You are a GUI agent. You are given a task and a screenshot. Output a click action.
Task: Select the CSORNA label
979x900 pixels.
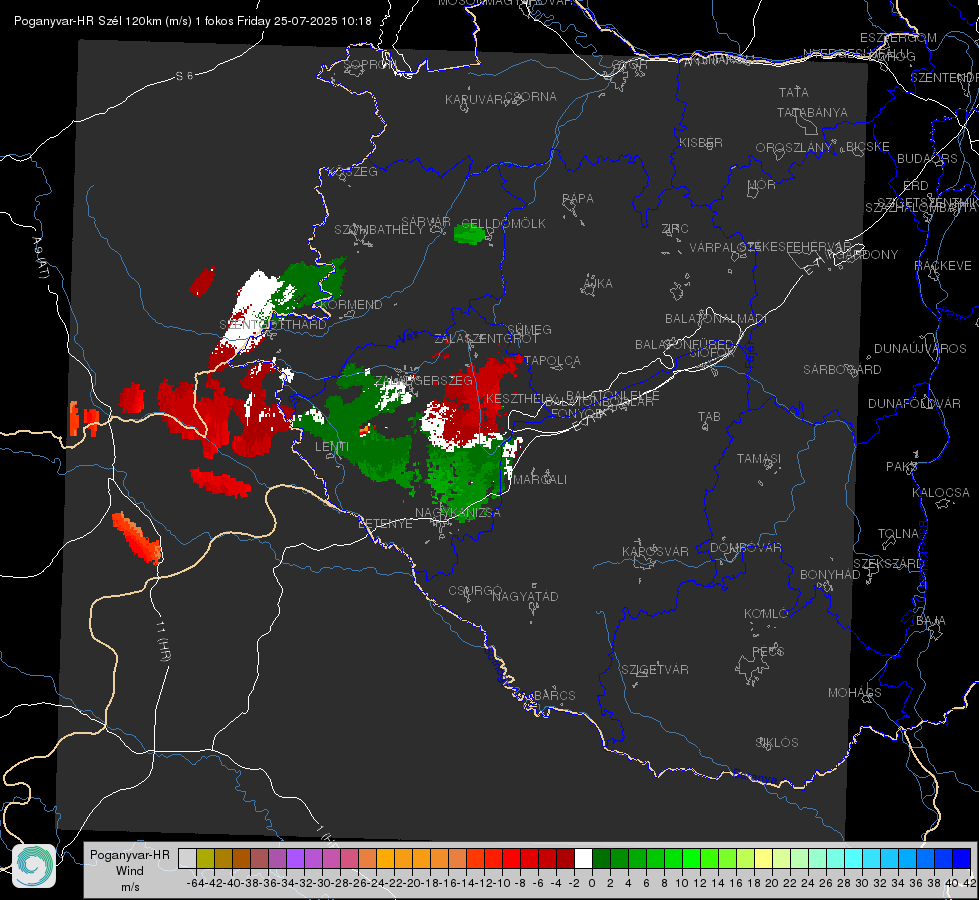point(530,97)
